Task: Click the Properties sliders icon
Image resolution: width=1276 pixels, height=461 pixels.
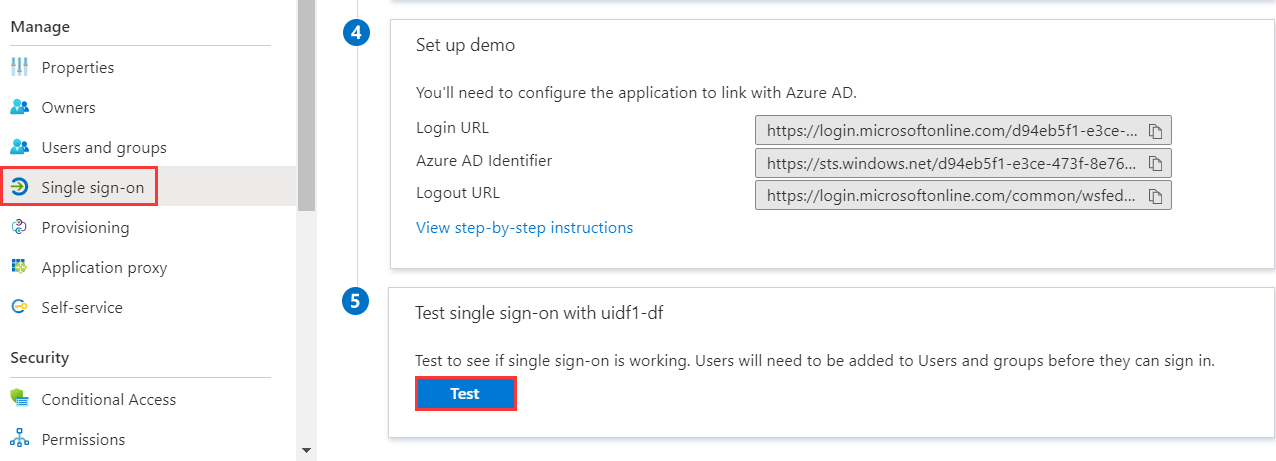Action: coord(19,68)
